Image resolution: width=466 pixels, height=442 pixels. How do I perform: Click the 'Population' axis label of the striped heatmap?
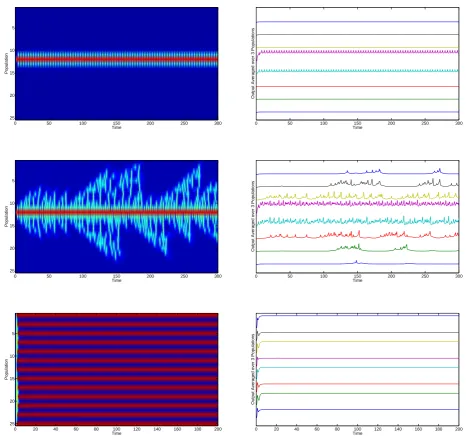[6, 369]
